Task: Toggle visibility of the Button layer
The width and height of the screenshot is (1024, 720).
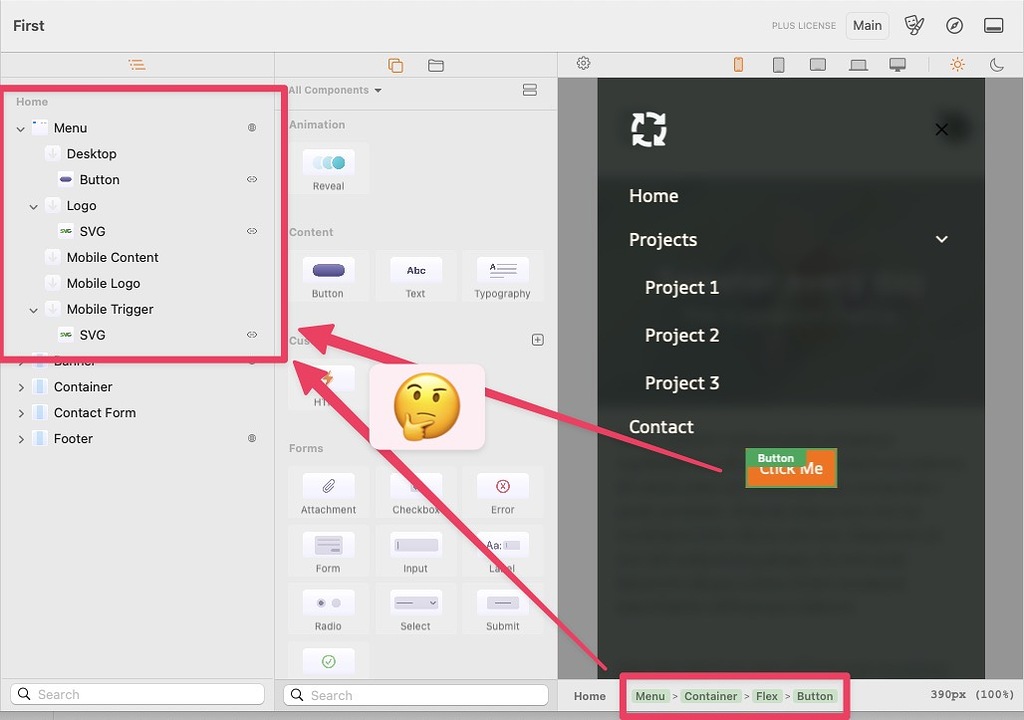Action: coord(252,179)
